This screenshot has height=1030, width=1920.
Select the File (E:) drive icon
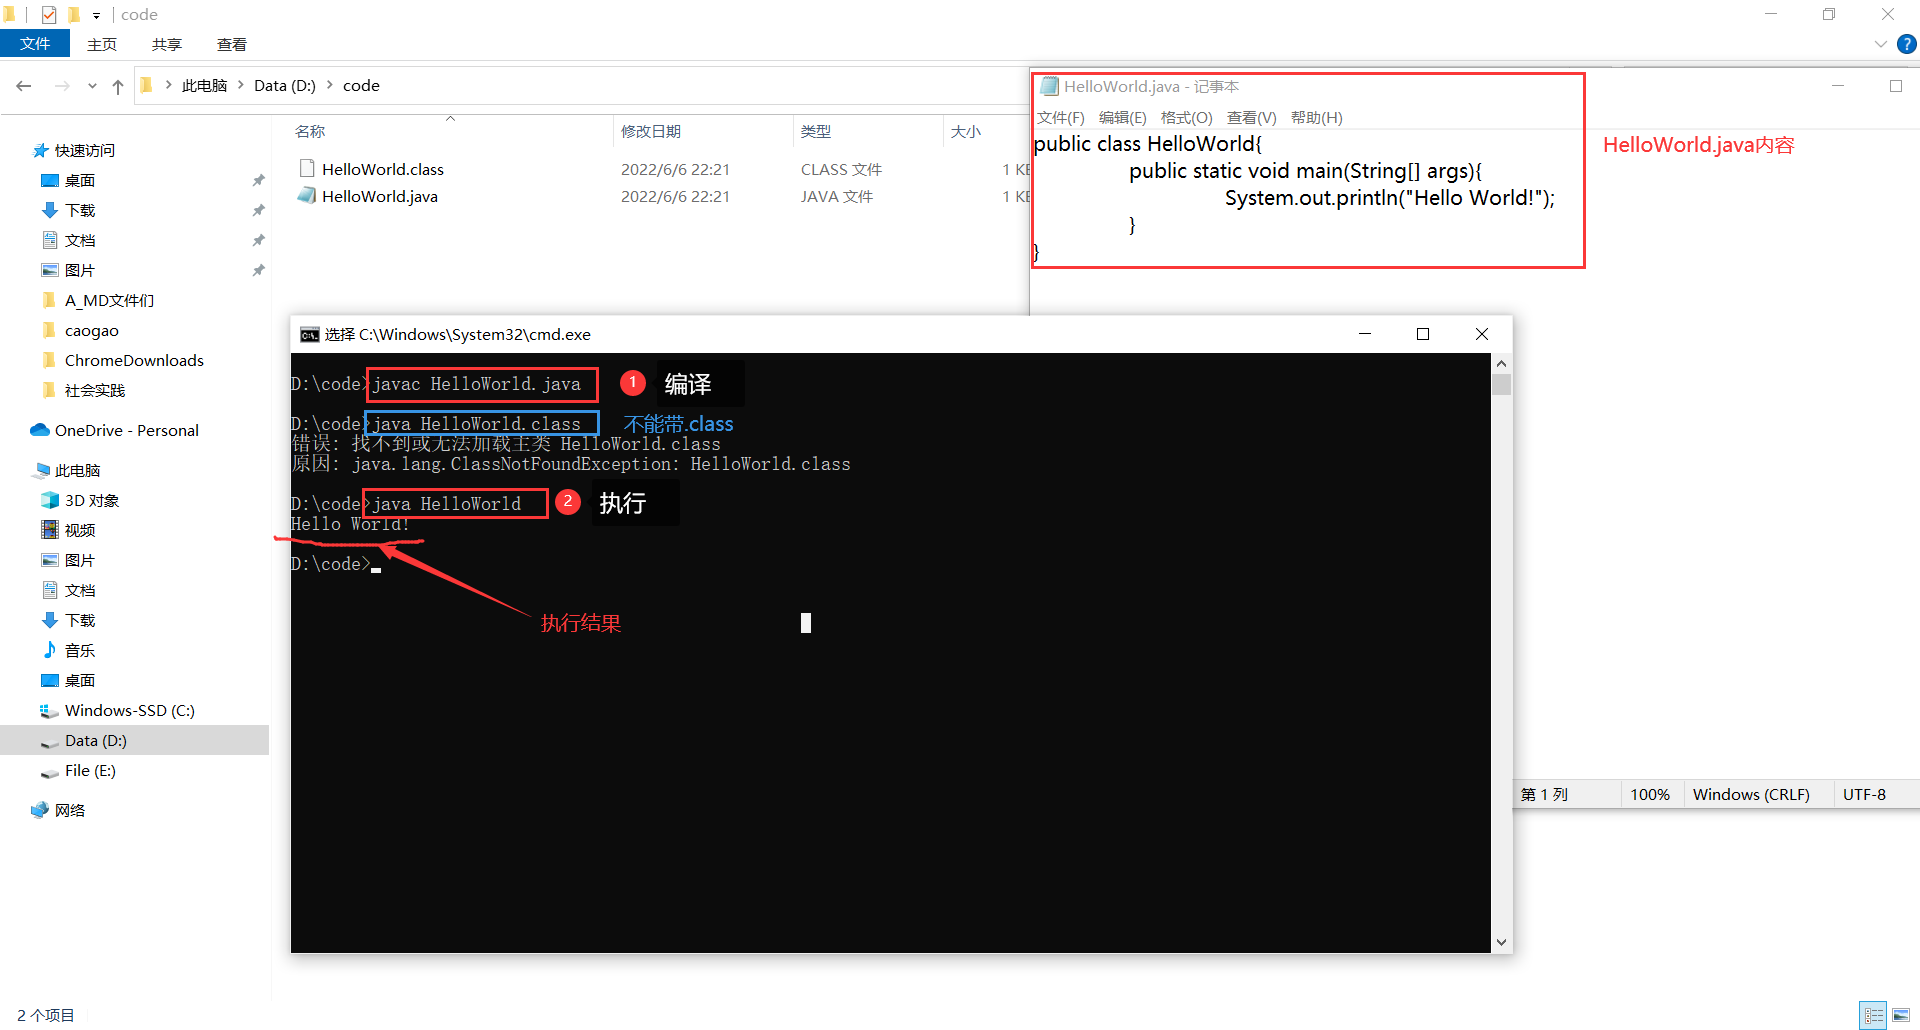tap(50, 772)
